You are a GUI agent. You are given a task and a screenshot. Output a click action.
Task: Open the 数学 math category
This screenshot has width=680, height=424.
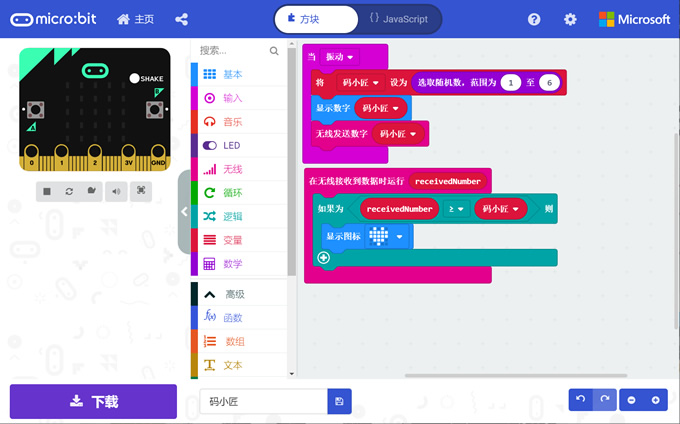pyautogui.click(x=239, y=264)
